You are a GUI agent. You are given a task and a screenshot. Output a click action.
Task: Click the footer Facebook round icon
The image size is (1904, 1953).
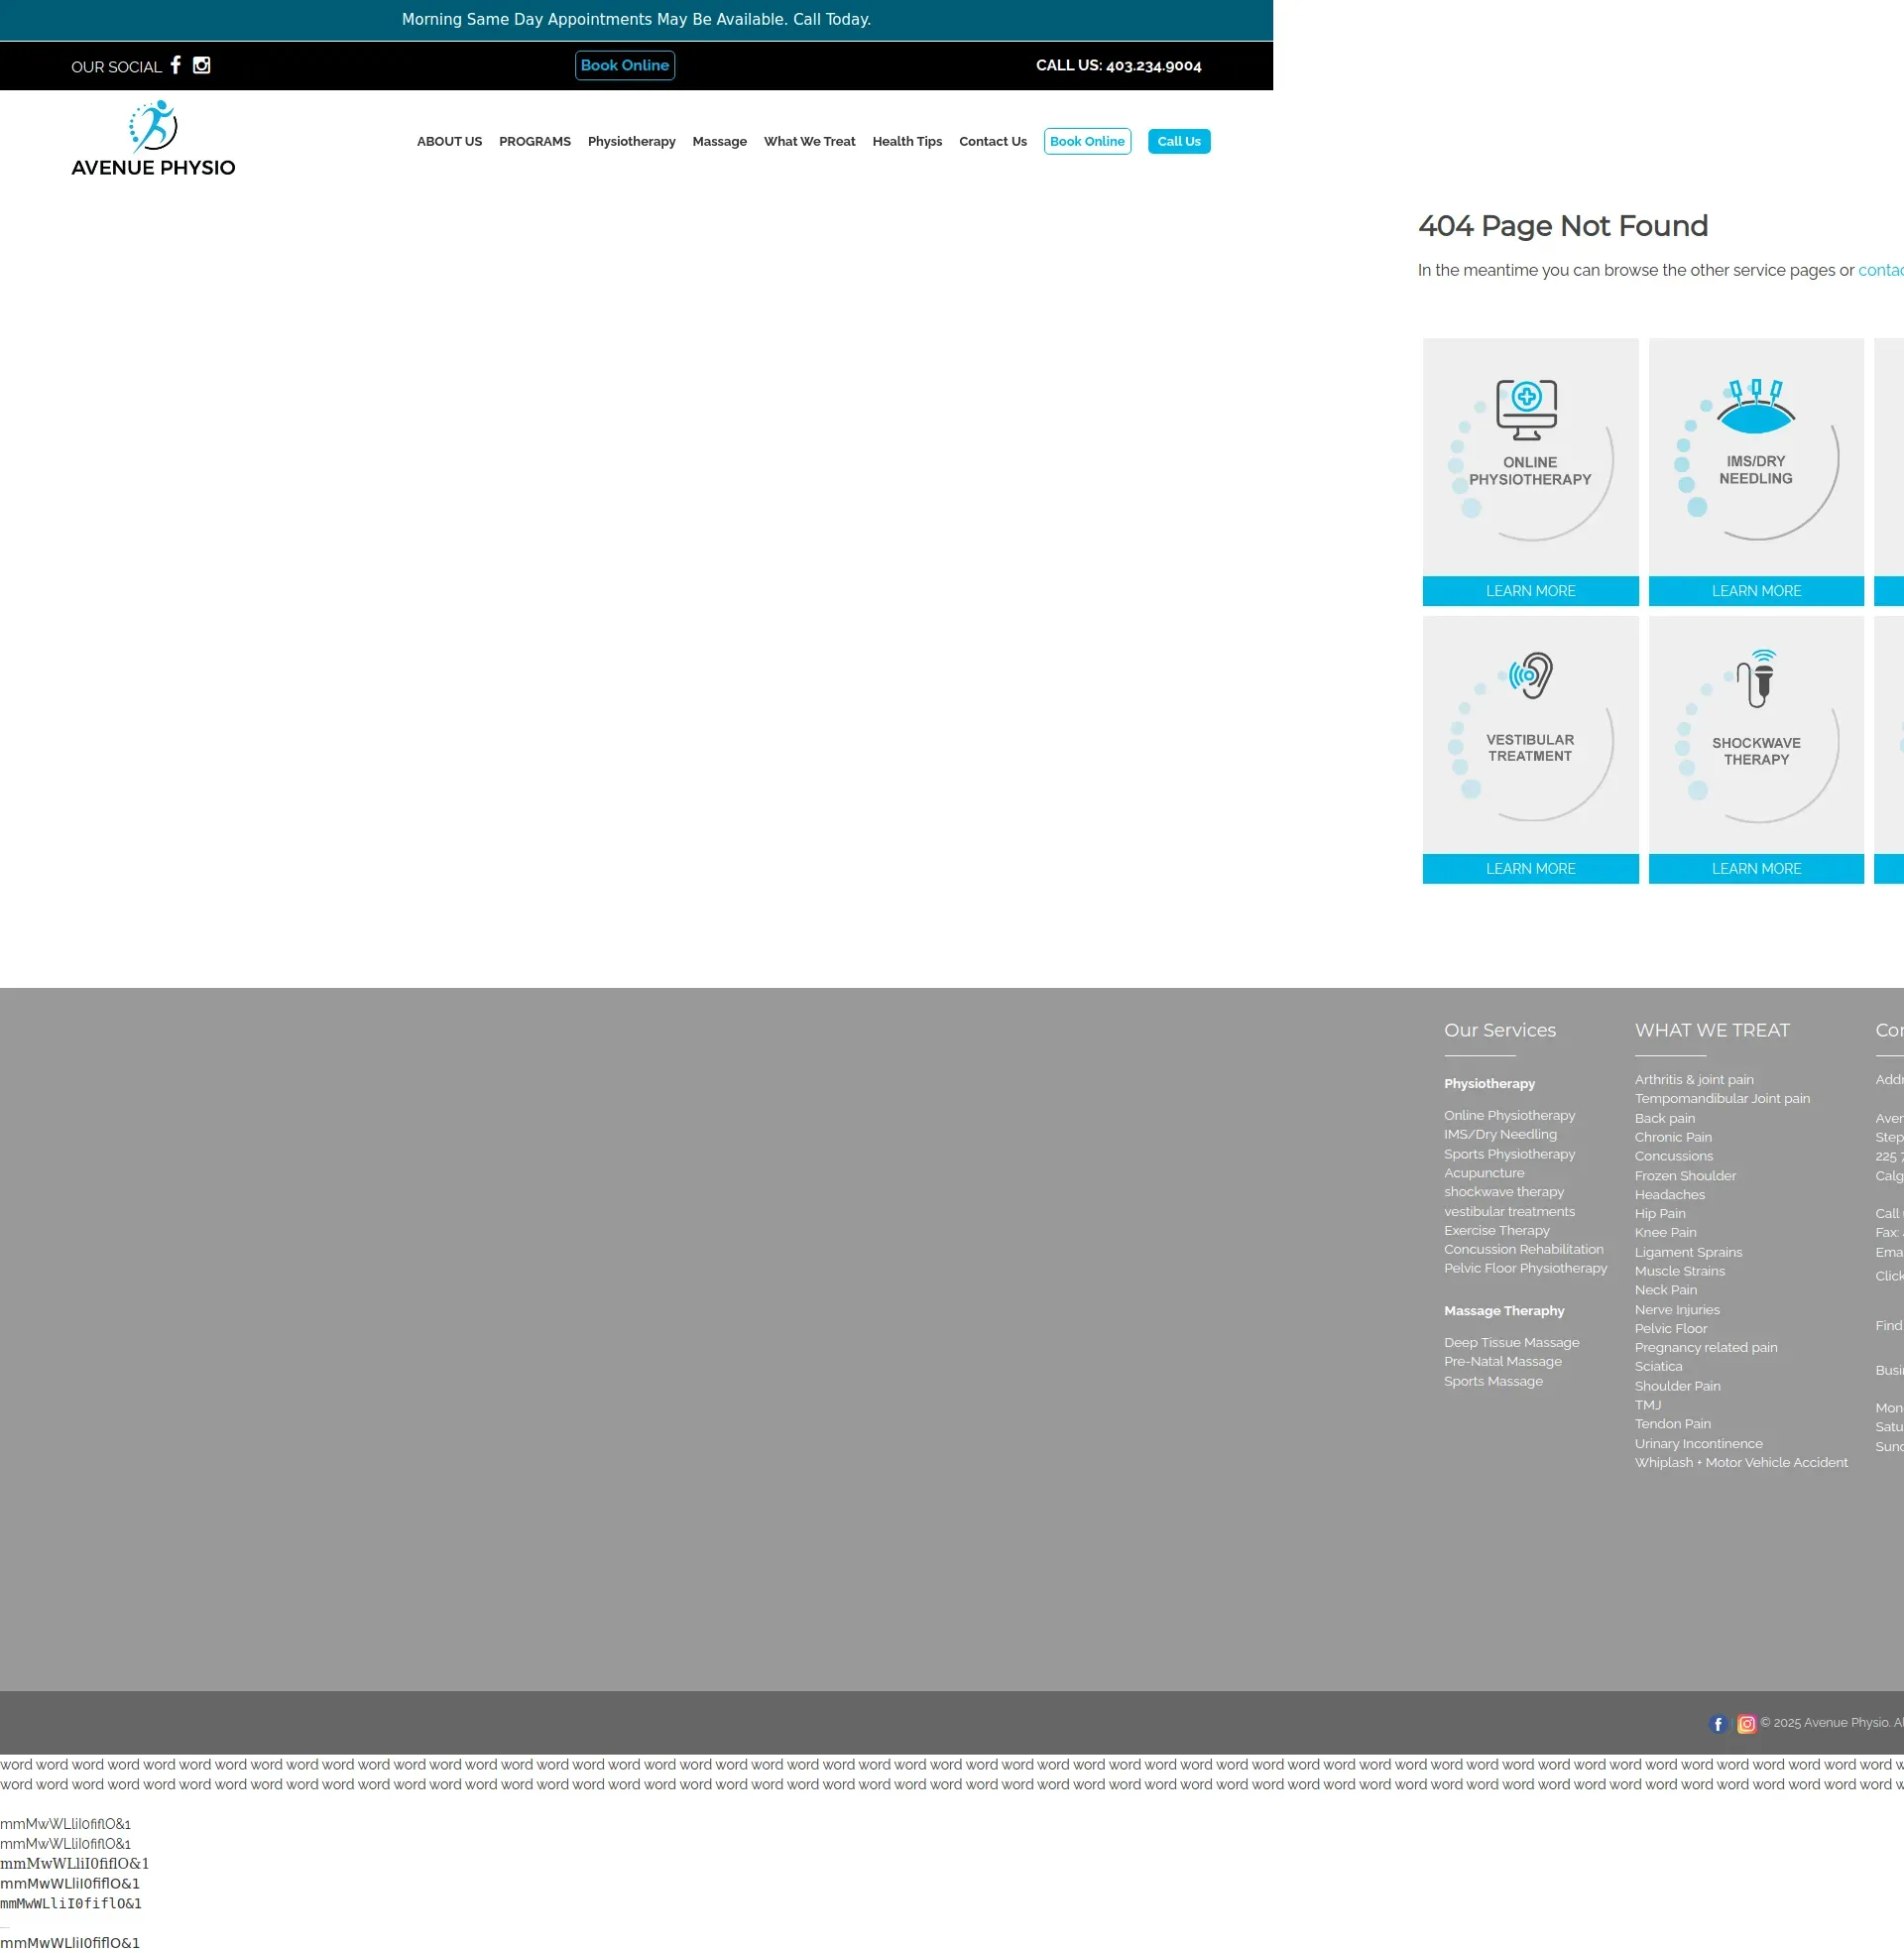(x=1718, y=1723)
